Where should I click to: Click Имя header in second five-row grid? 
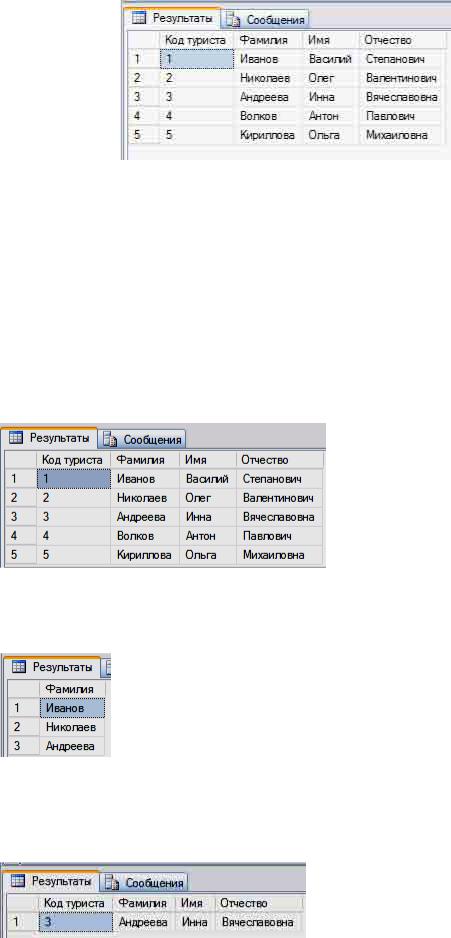point(208,460)
